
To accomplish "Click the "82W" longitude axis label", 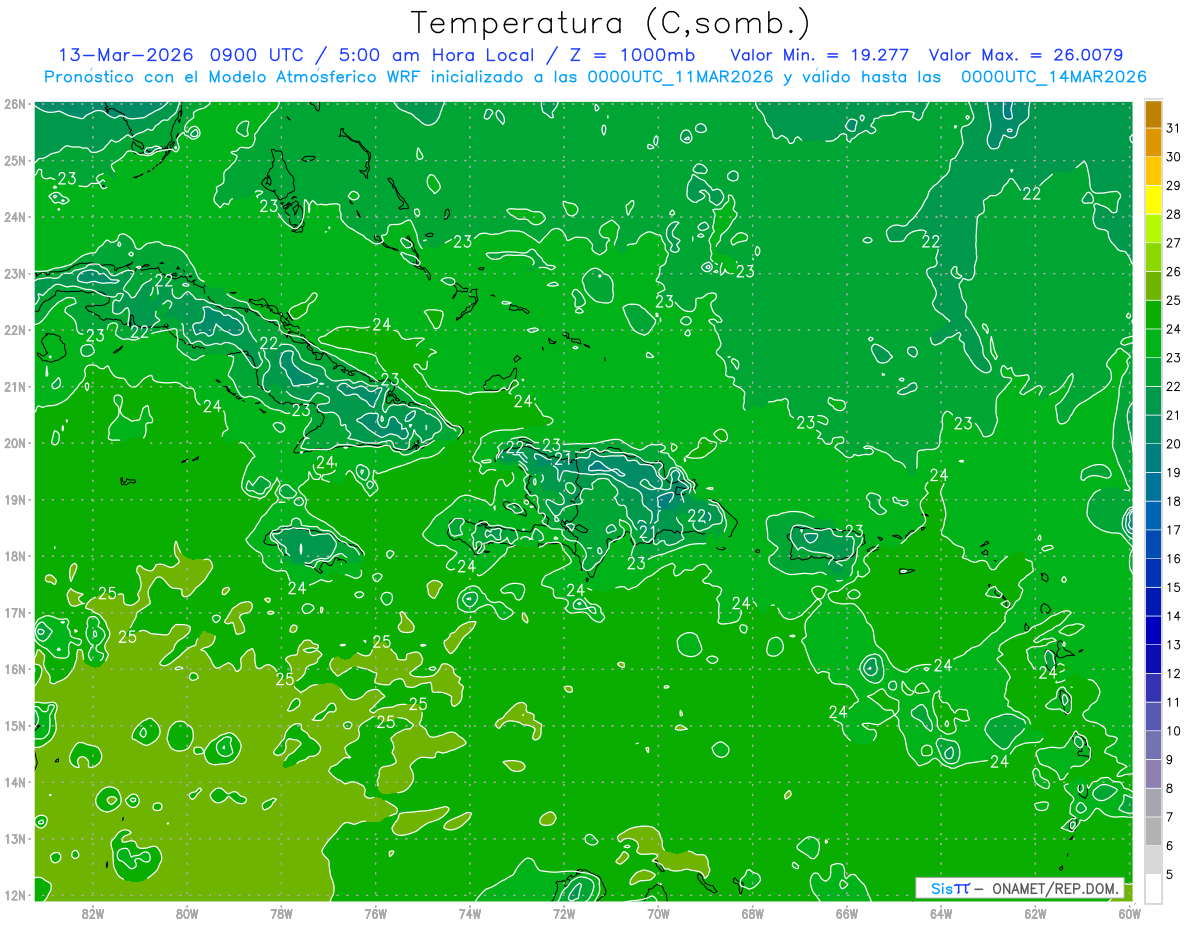I will point(92,912).
